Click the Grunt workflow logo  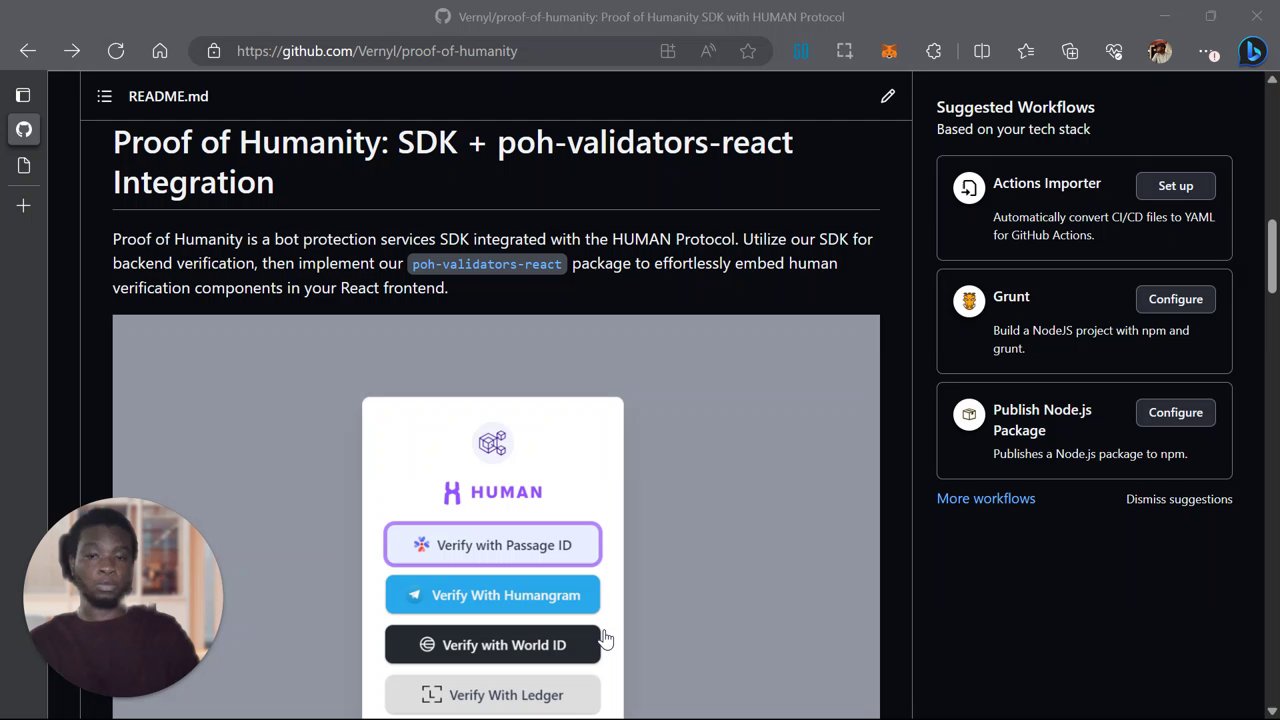click(x=969, y=301)
